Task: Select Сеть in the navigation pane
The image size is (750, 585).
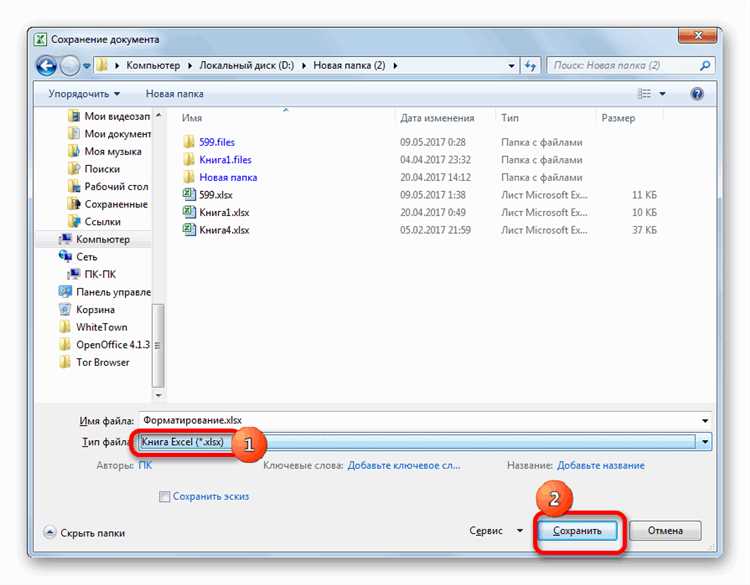Action: pos(78,257)
